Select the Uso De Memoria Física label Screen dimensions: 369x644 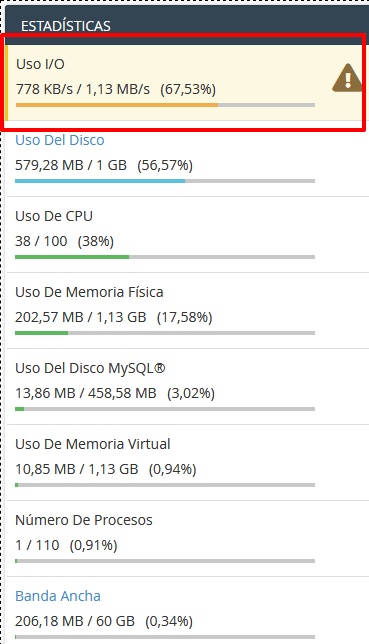[x=89, y=292]
